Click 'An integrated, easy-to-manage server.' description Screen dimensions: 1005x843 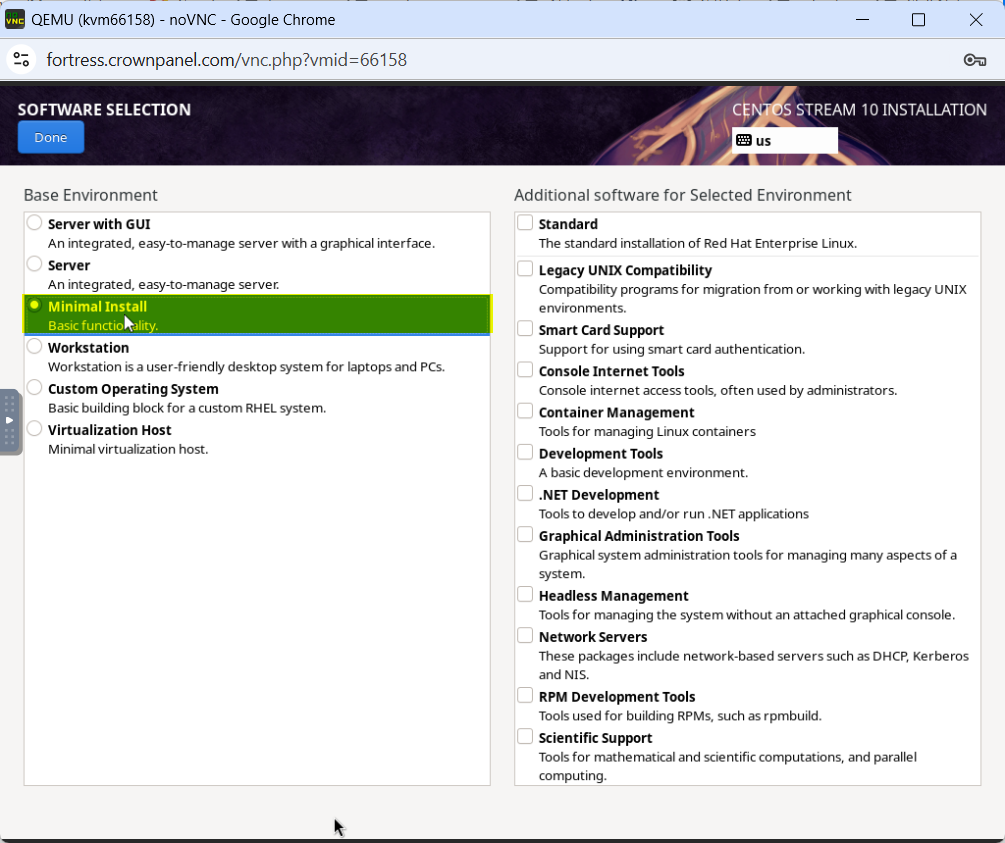pos(163,285)
